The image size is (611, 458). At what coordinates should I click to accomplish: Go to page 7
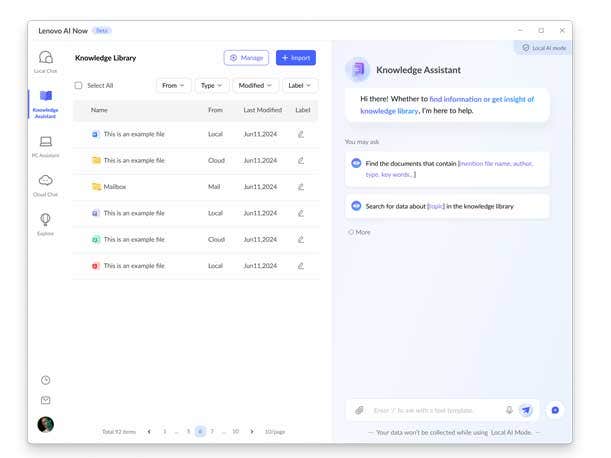[x=212, y=431]
